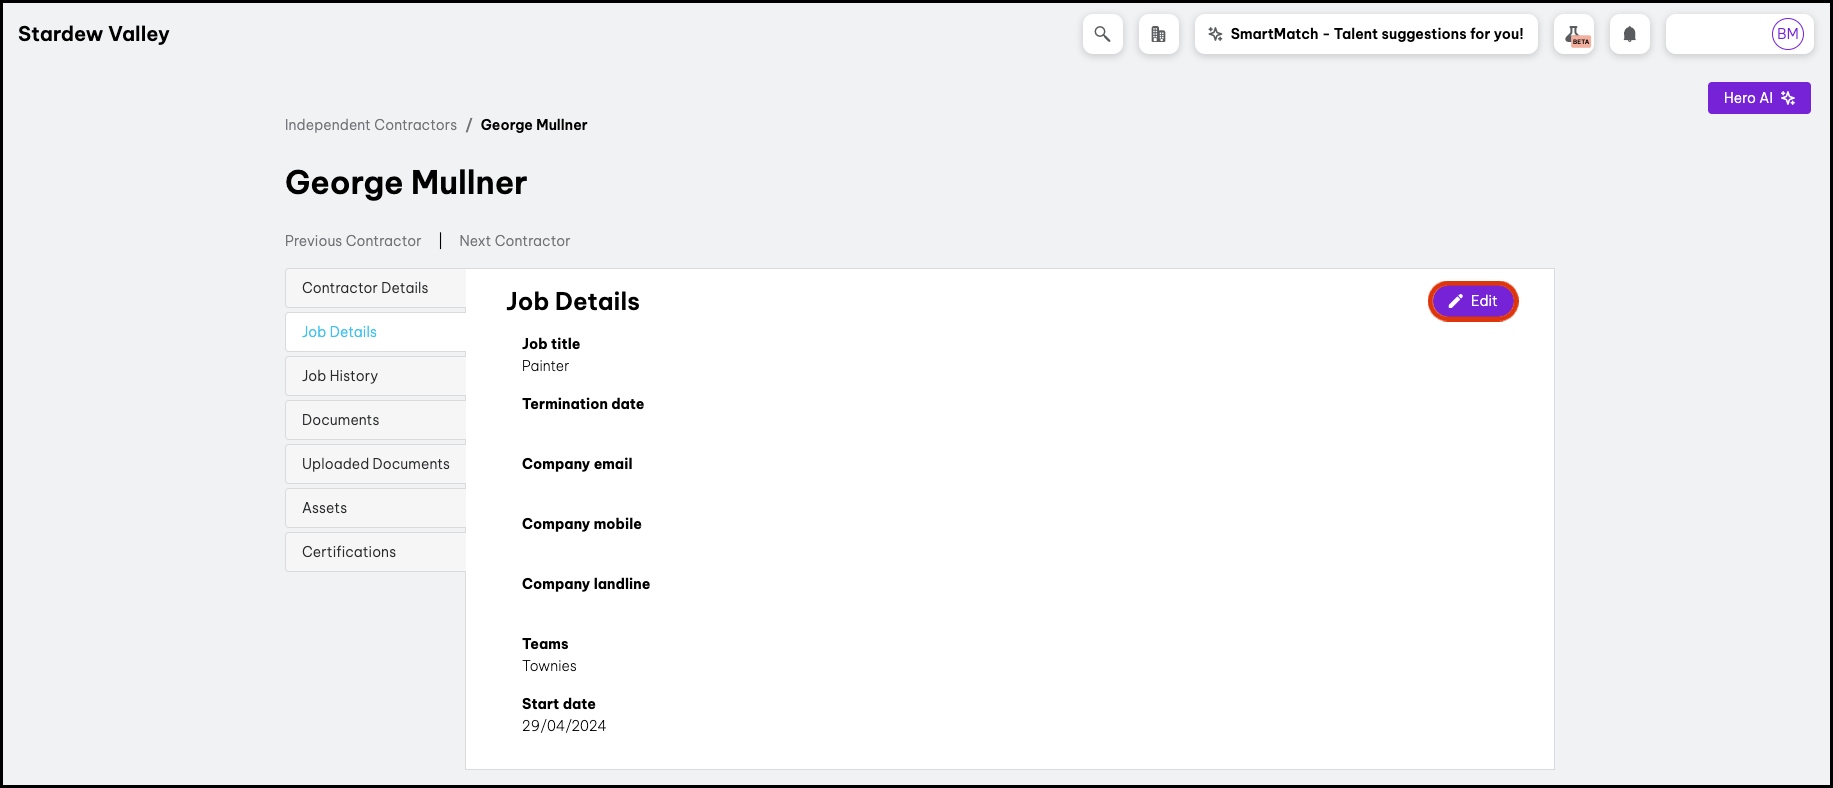This screenshot has height=788, width=1833.
Task: Open the search magnifier icon
Action: coord(1102,34)
